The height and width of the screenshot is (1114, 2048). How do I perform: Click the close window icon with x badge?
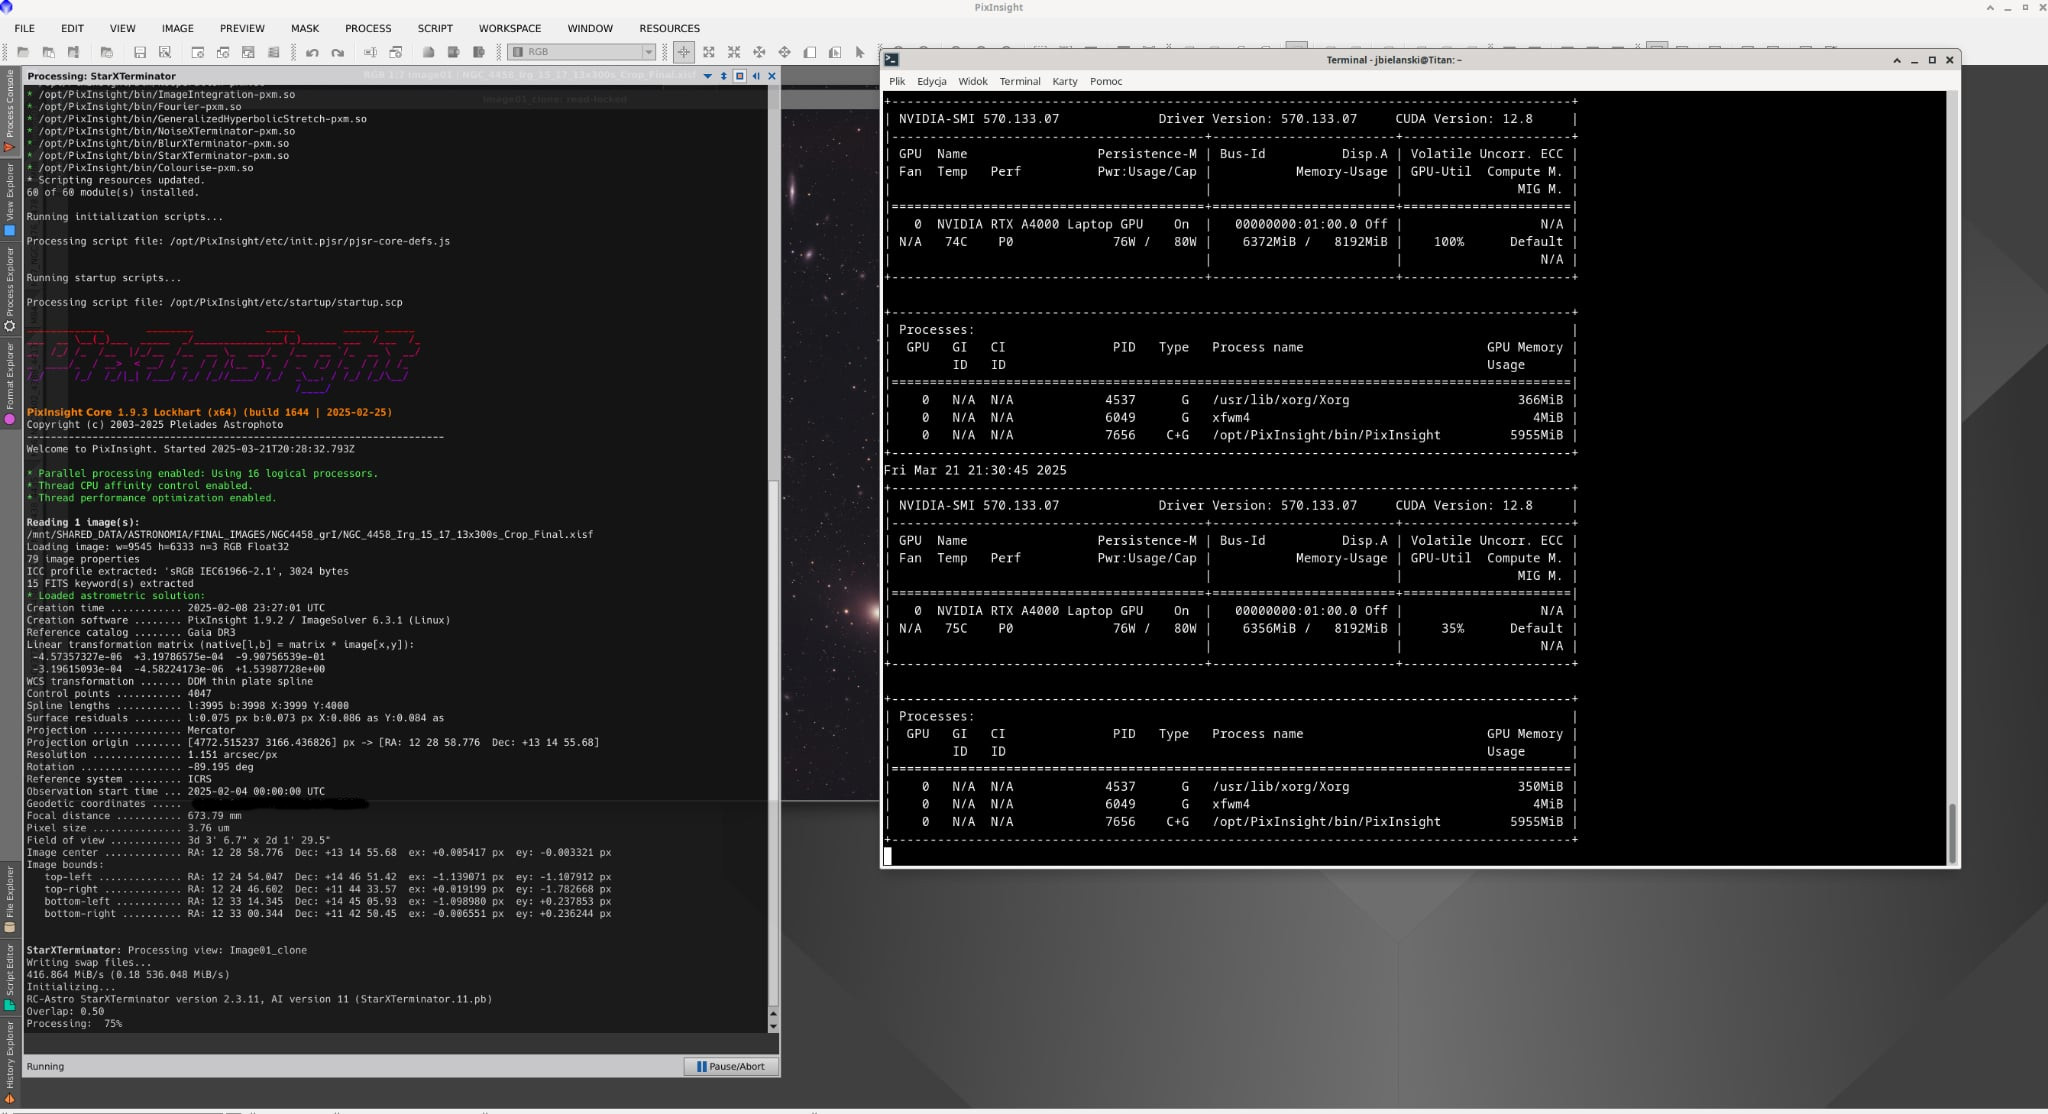[197, 52]
